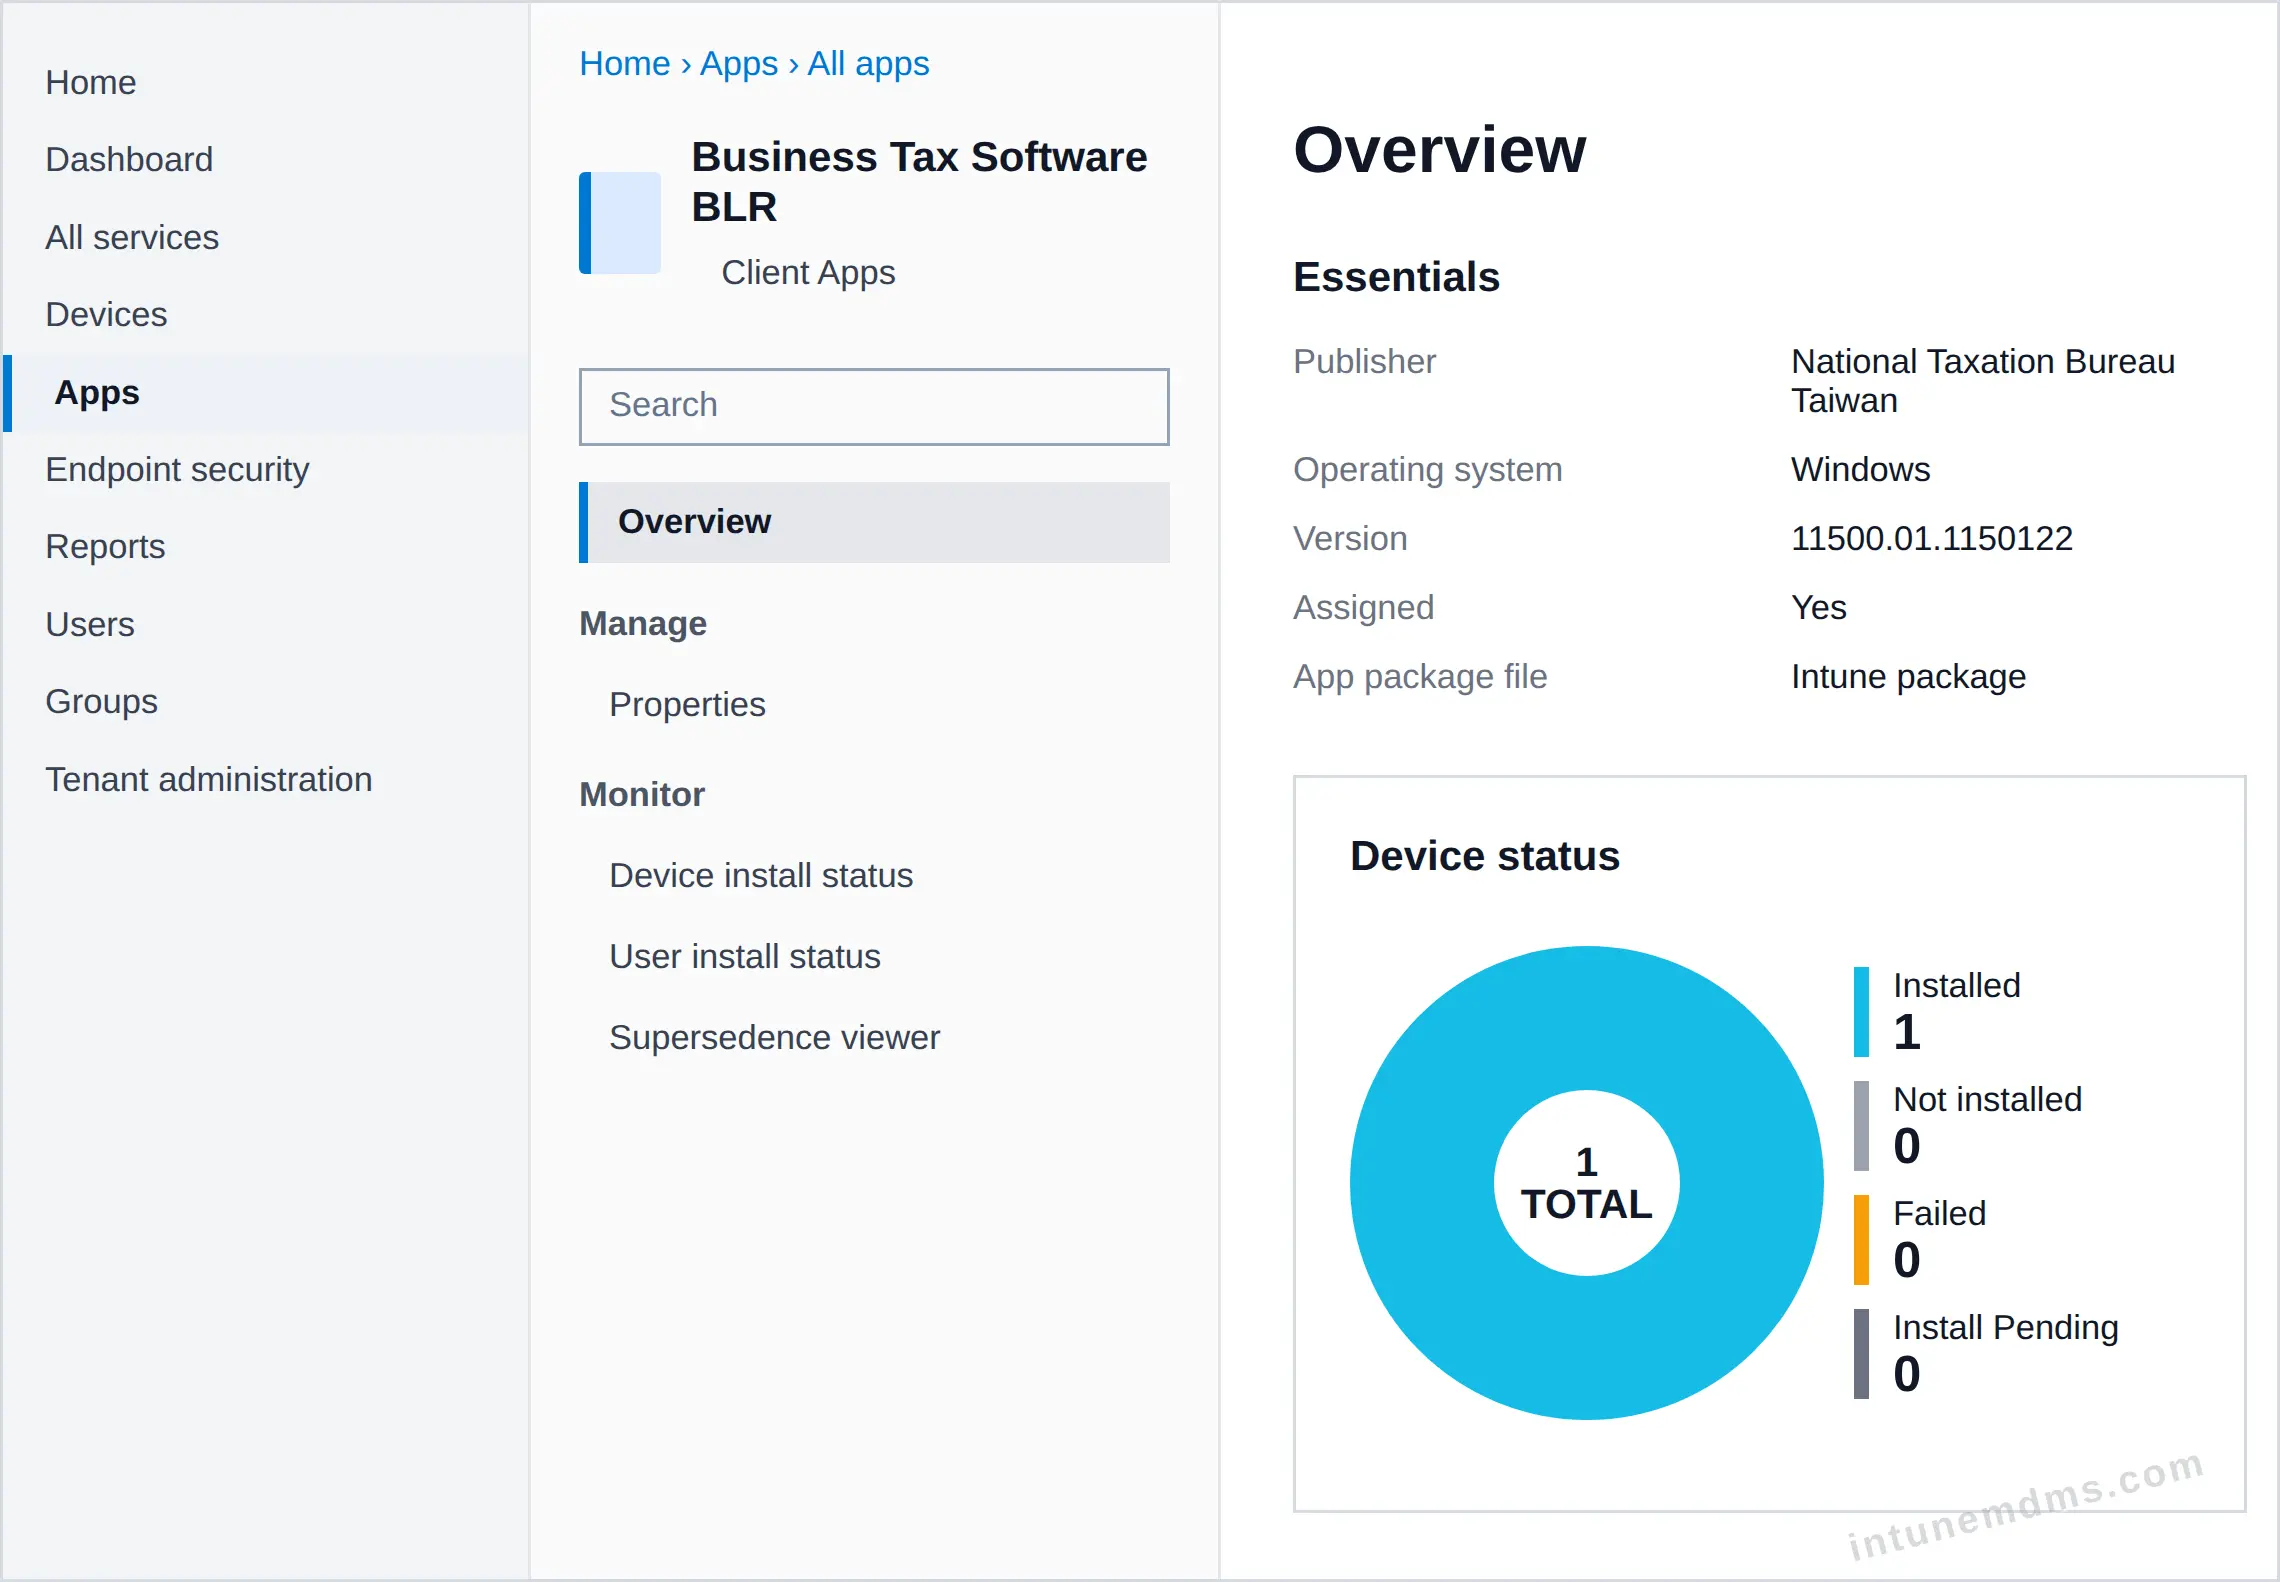Click the Home breadcrumb link
Viewport: 2280px width, 1582px height.
(625, 63)
